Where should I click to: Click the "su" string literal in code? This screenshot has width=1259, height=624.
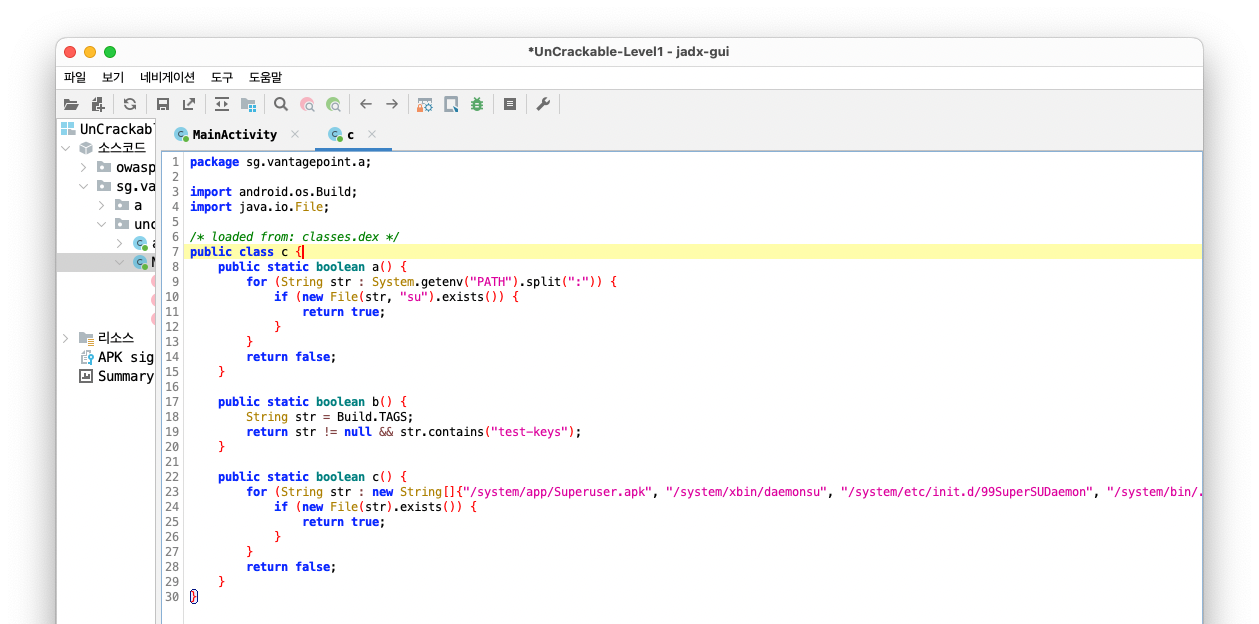413,297
